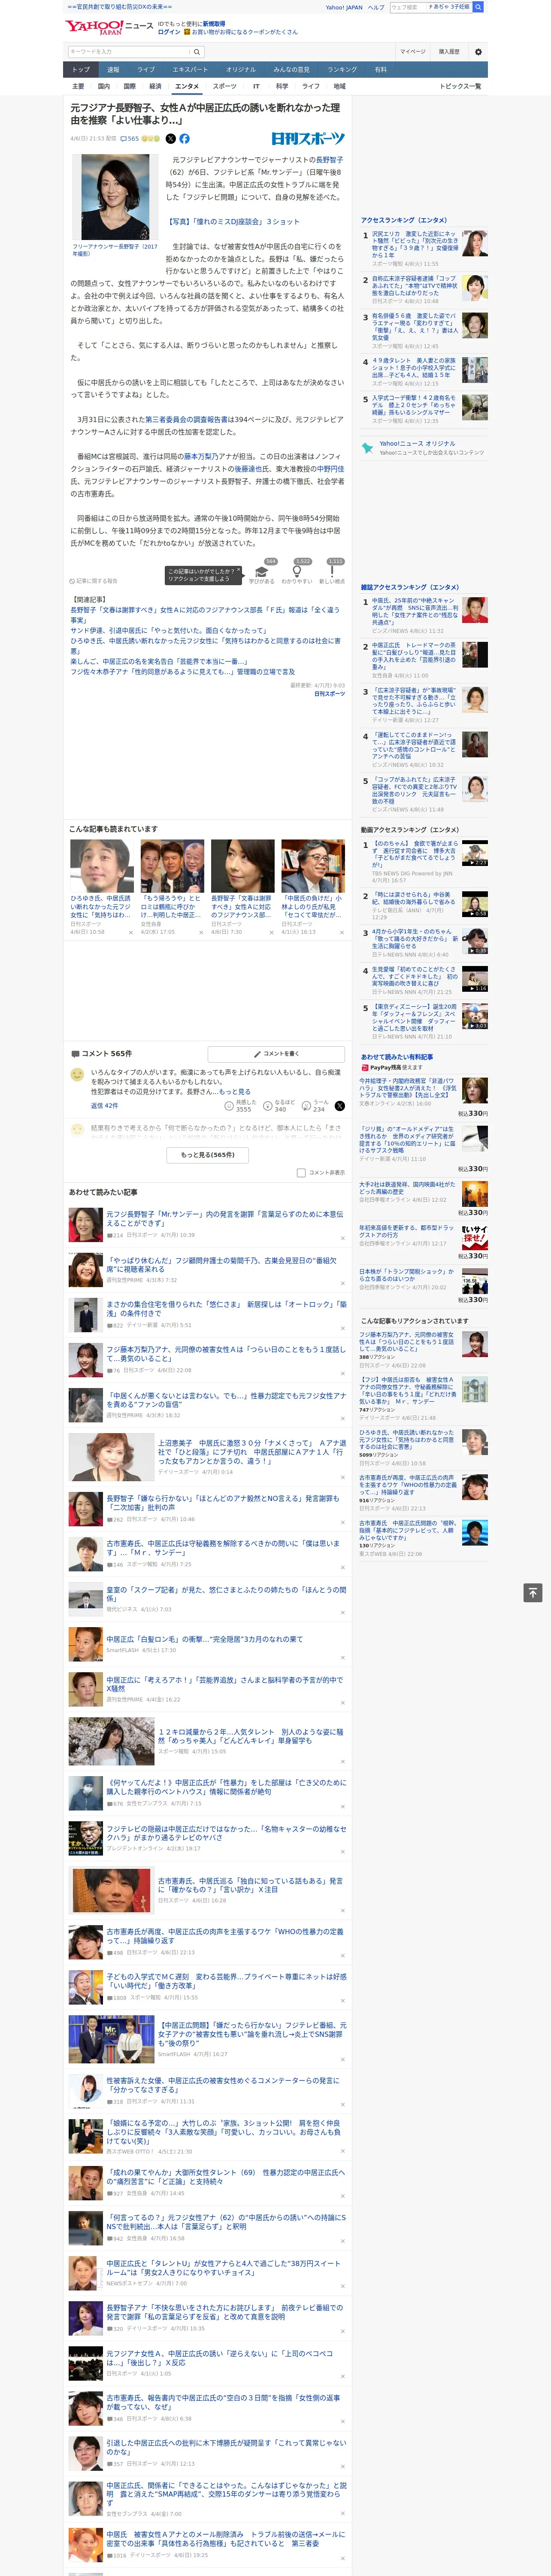Open entertainment ranking item about 沢尻エリカ
The height and width of the screenshot is (2576, 551).
(x=414, y=245)
